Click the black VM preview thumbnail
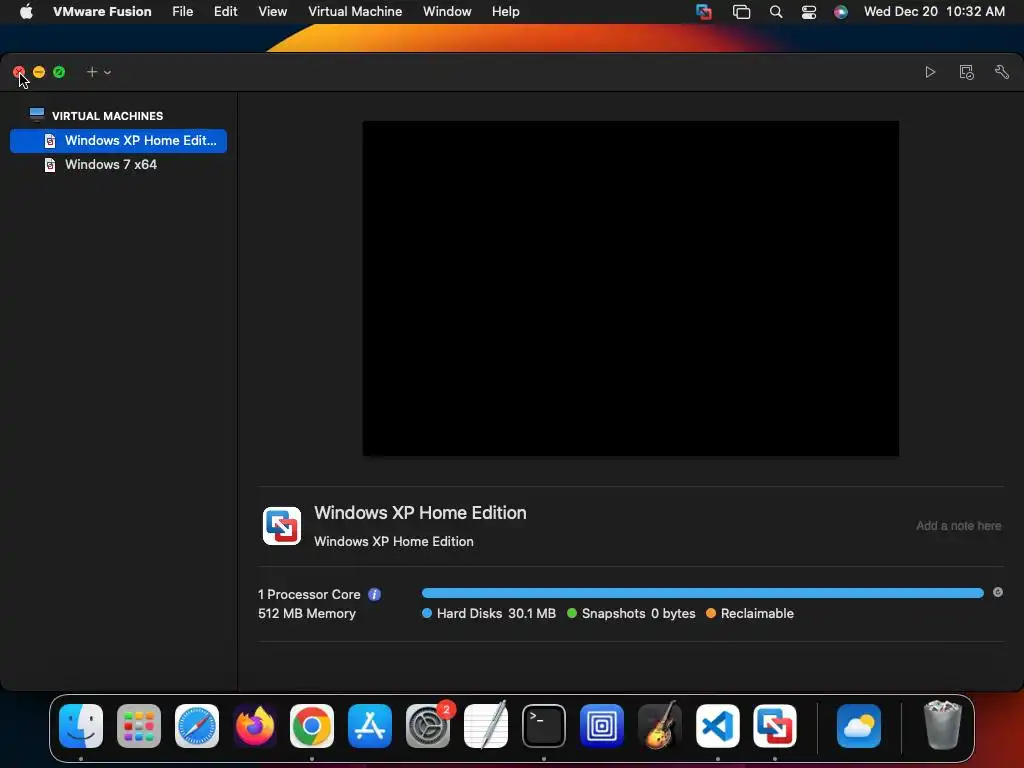The image size is (1024, 768). [630, 288]
